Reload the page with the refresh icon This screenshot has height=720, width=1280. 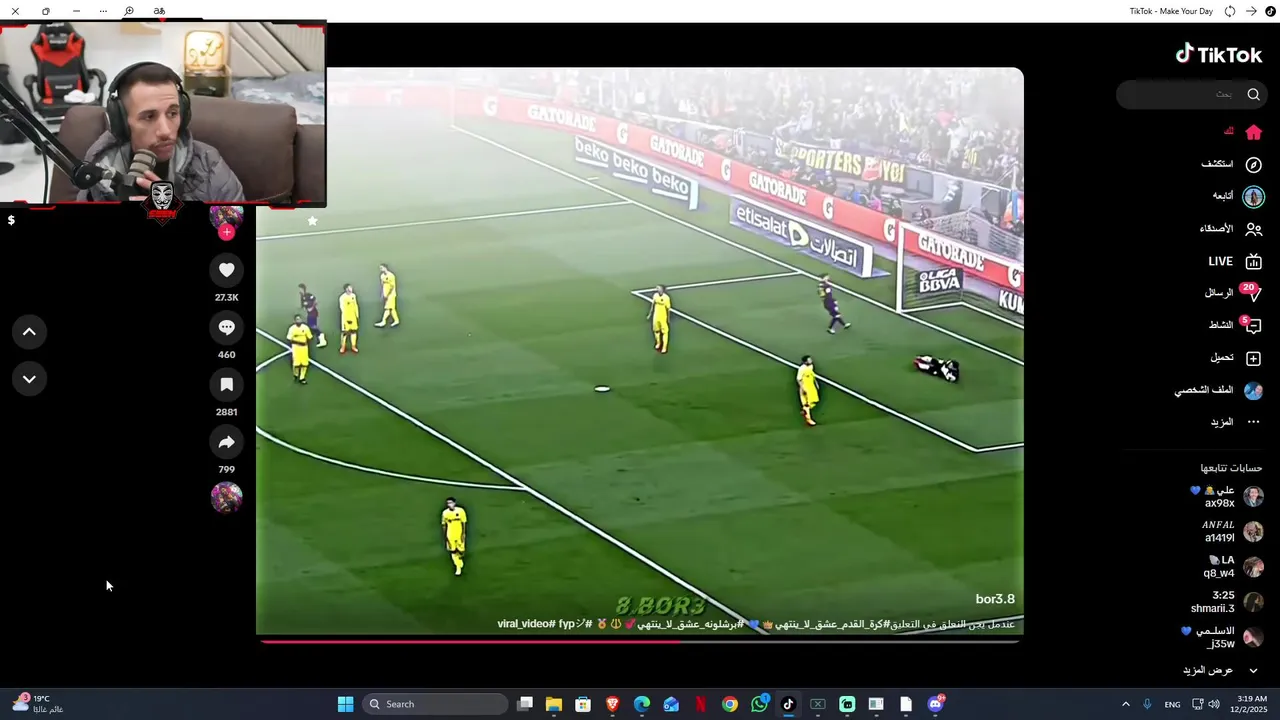(x=1230, y=11)
